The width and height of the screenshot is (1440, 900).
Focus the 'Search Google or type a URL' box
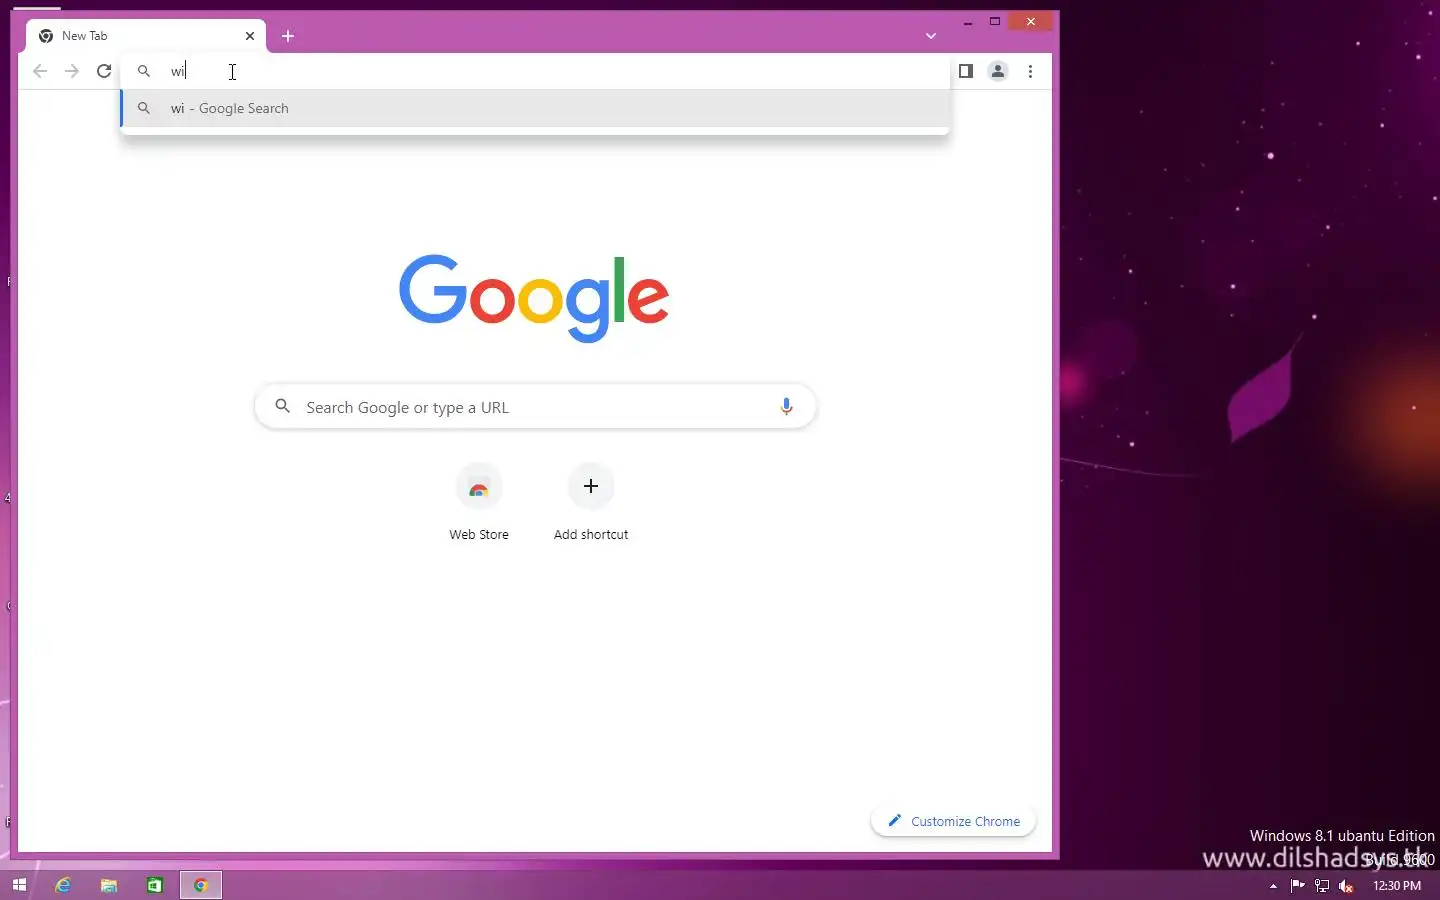pos(535,407)
